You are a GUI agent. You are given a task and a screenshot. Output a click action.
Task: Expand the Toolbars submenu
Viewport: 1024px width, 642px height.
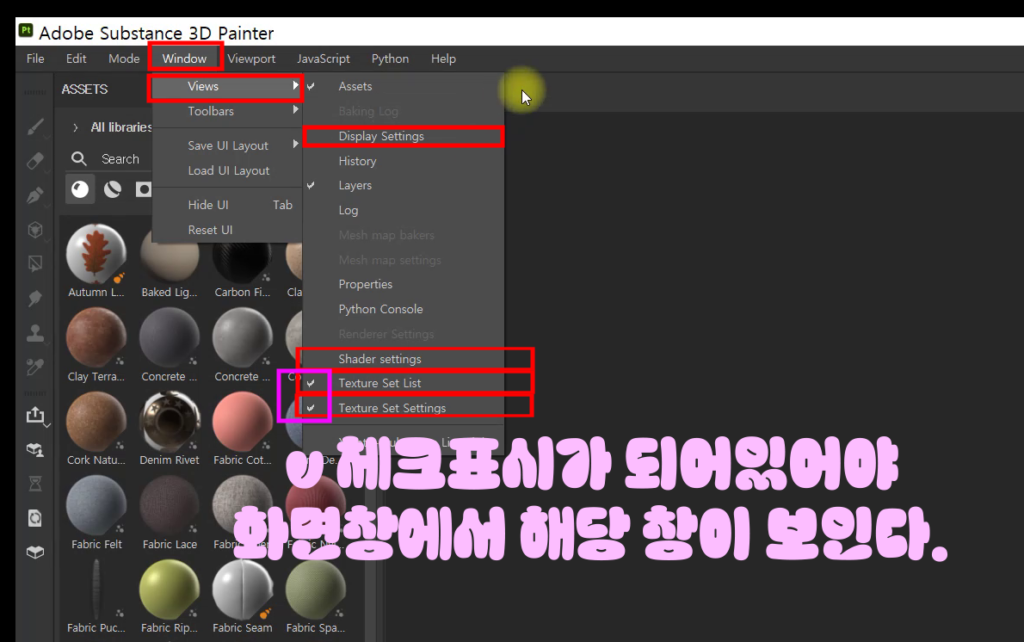227,111
